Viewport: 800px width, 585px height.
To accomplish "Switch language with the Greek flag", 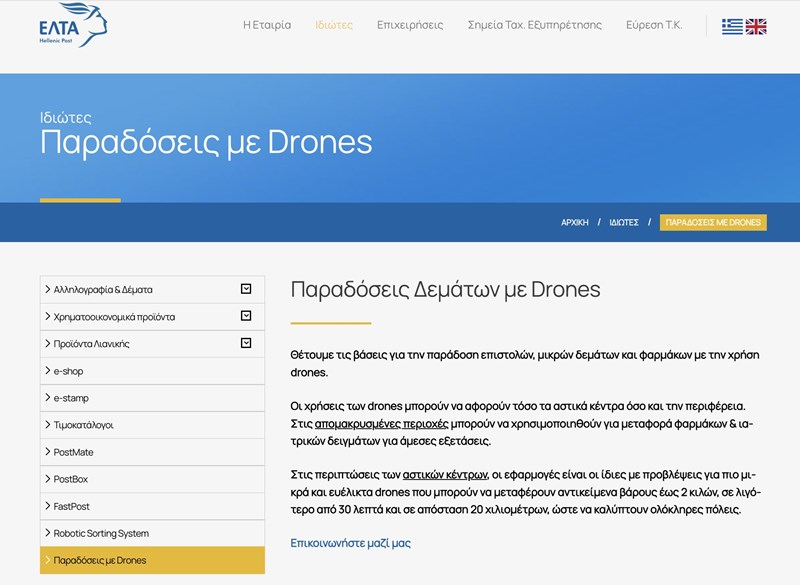I will (x=732, y=26).
